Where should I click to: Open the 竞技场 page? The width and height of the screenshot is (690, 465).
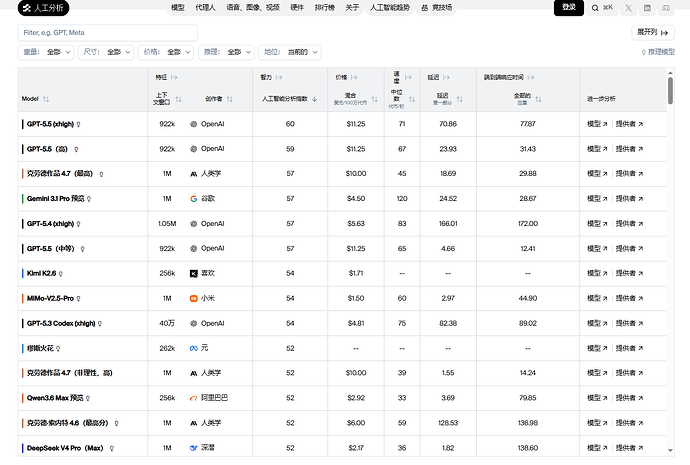437,7
